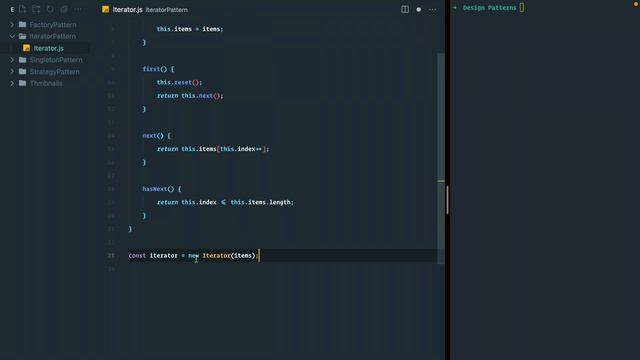Expand the Thmbnails folder chevron
This screenshot has width=640, height=360.
click(x=12, y=83)
